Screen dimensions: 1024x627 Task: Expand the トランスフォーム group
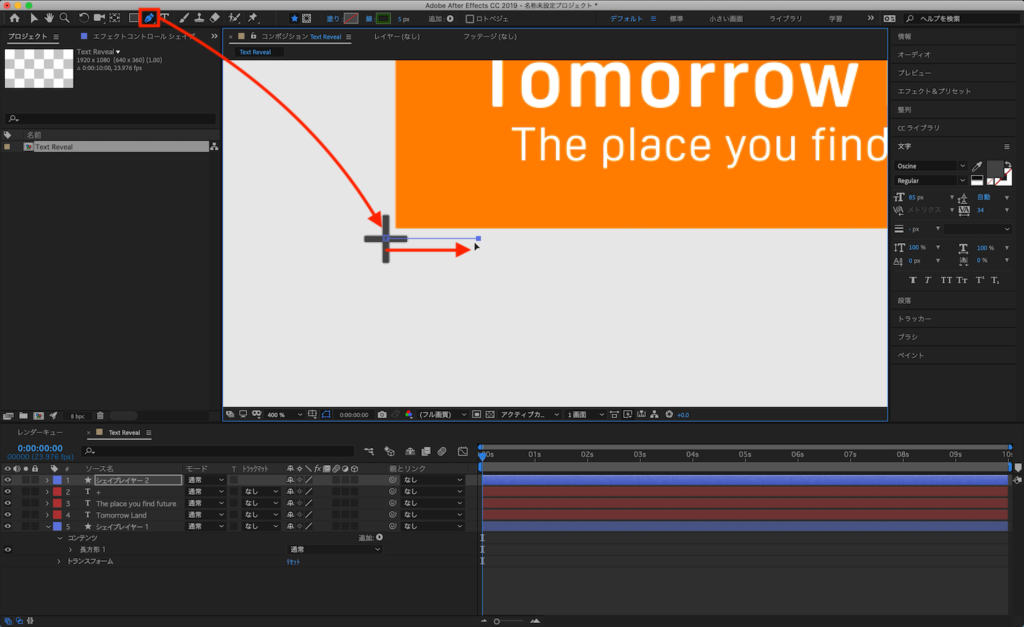point(59,562)
